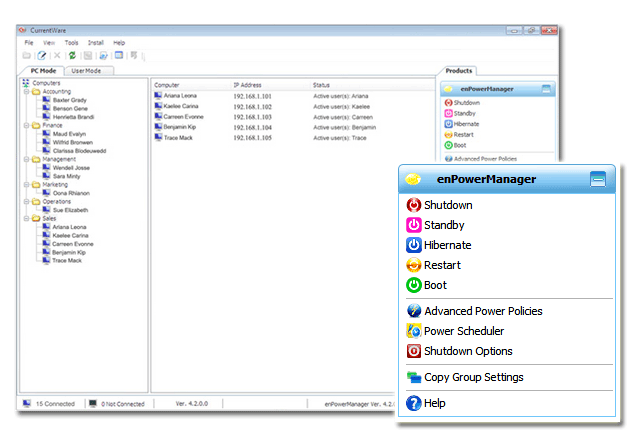This screenshot has width=640, height=440.
Task: Click the small Shutdown entry in the Products pane
Action: tap(462, 102)
